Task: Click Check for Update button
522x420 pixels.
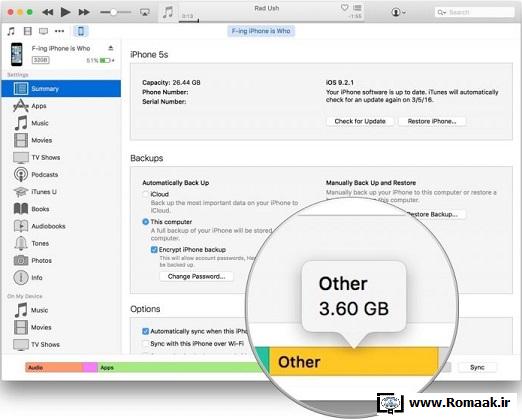Action: [x=360, y=121]
